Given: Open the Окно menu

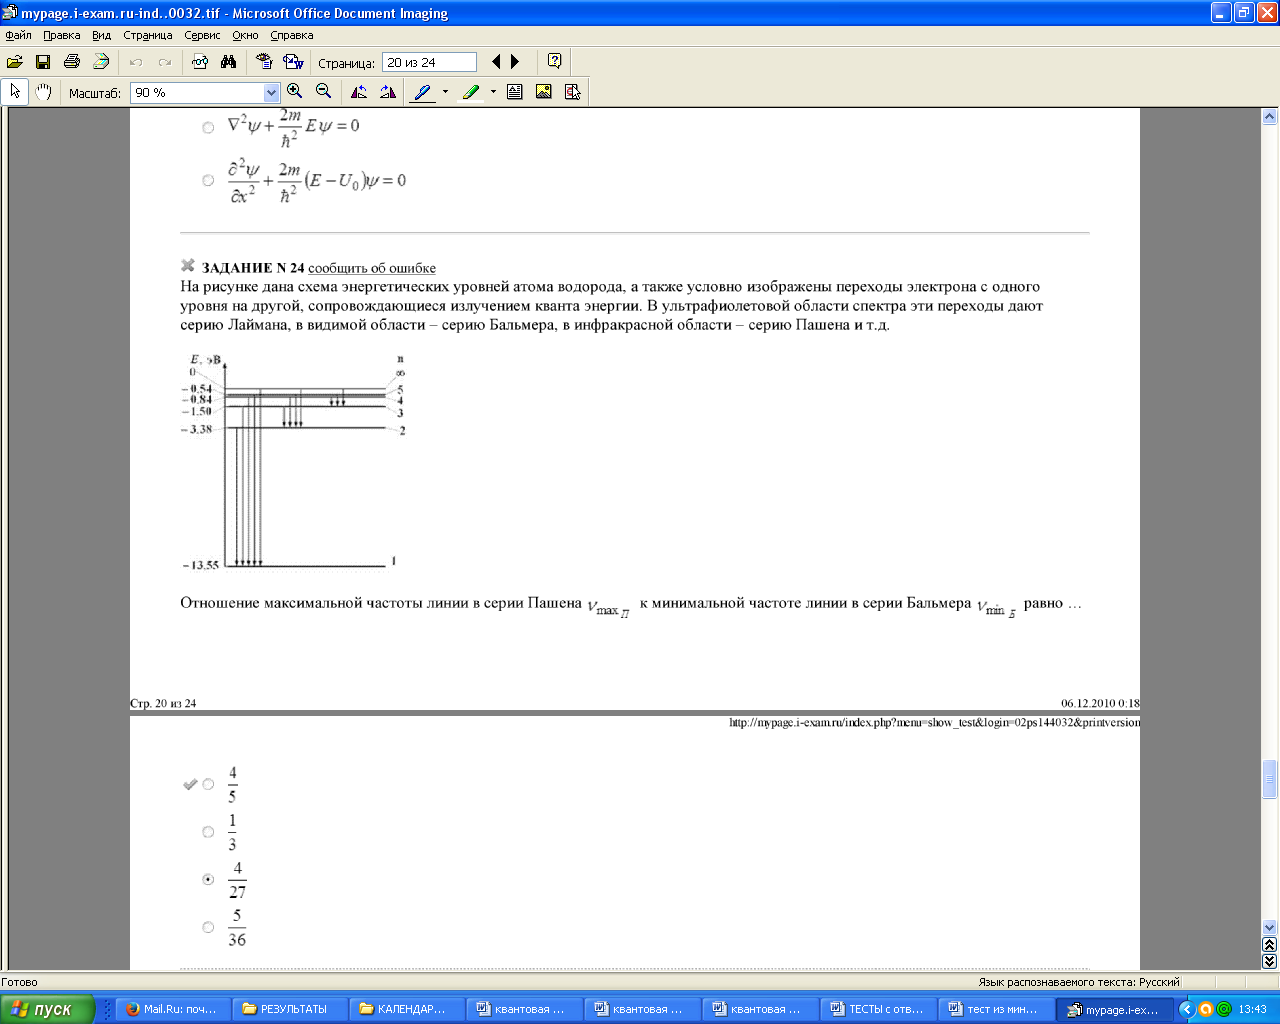Looking at the screenshot, I should (x=245, y=35).
